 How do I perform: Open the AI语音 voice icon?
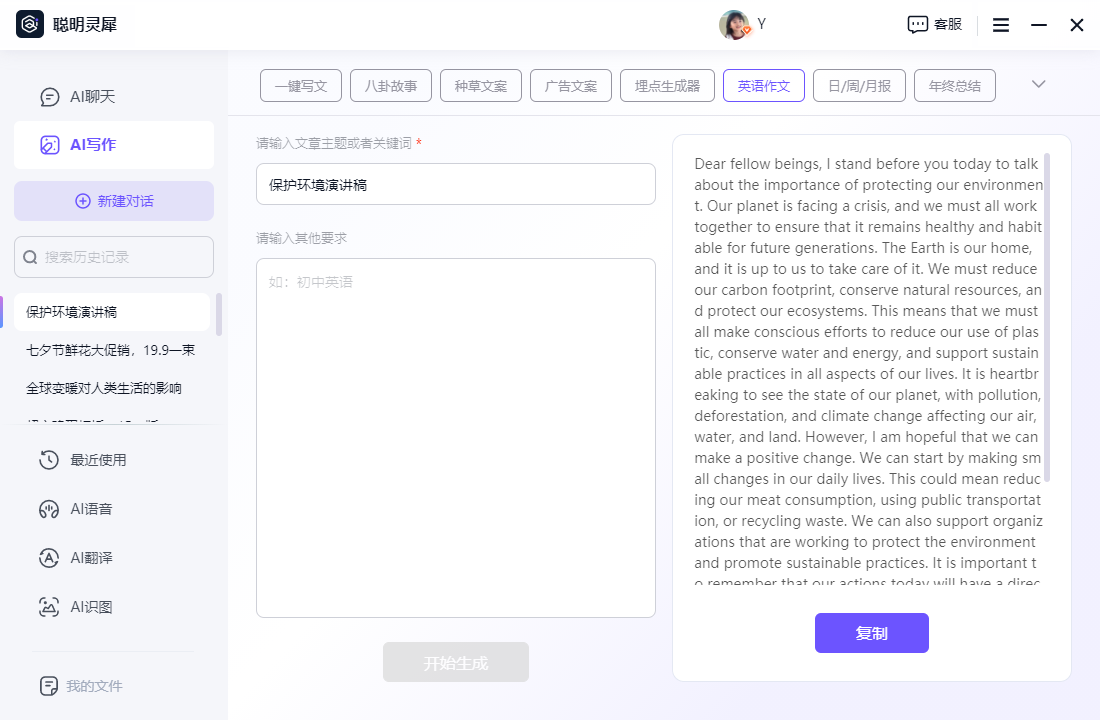point(49,509)
